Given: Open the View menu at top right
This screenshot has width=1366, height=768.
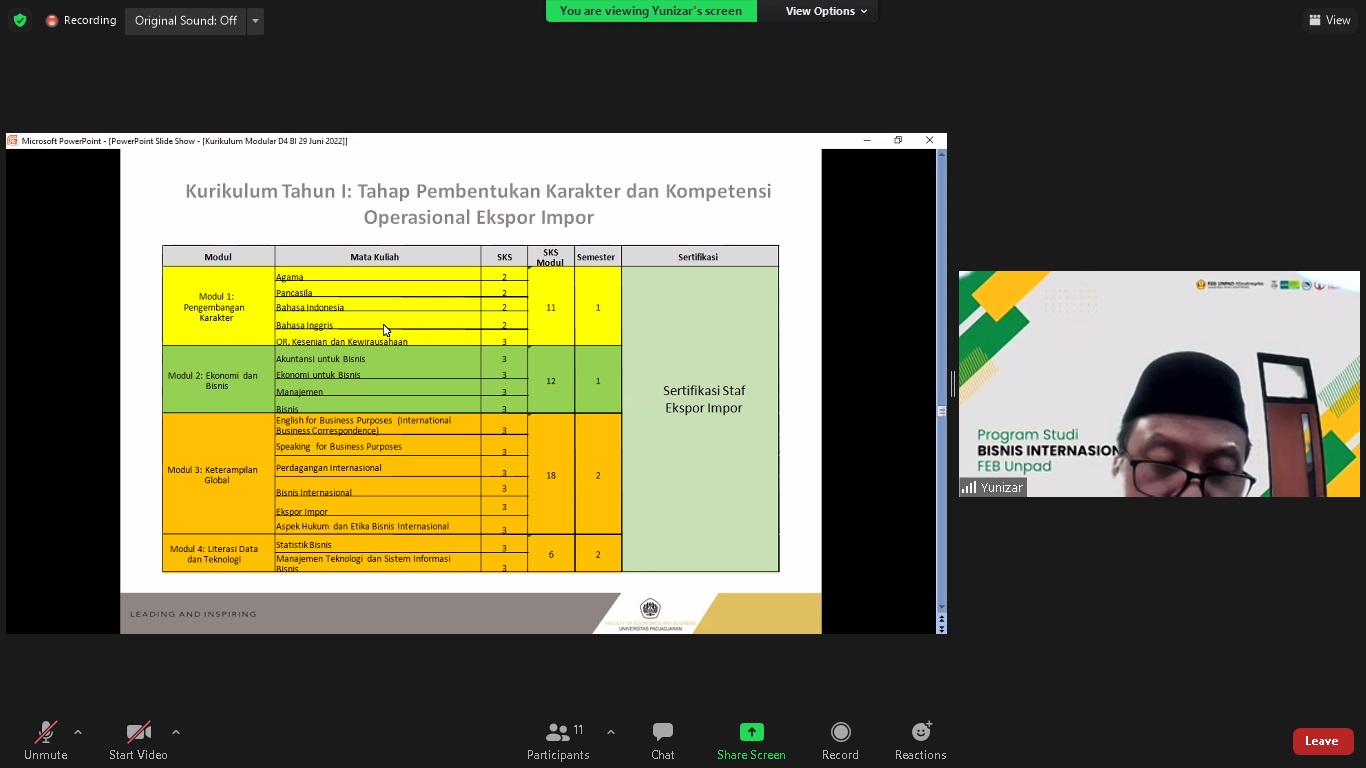Looking at the screenshot, I should tap(1329, 20).
